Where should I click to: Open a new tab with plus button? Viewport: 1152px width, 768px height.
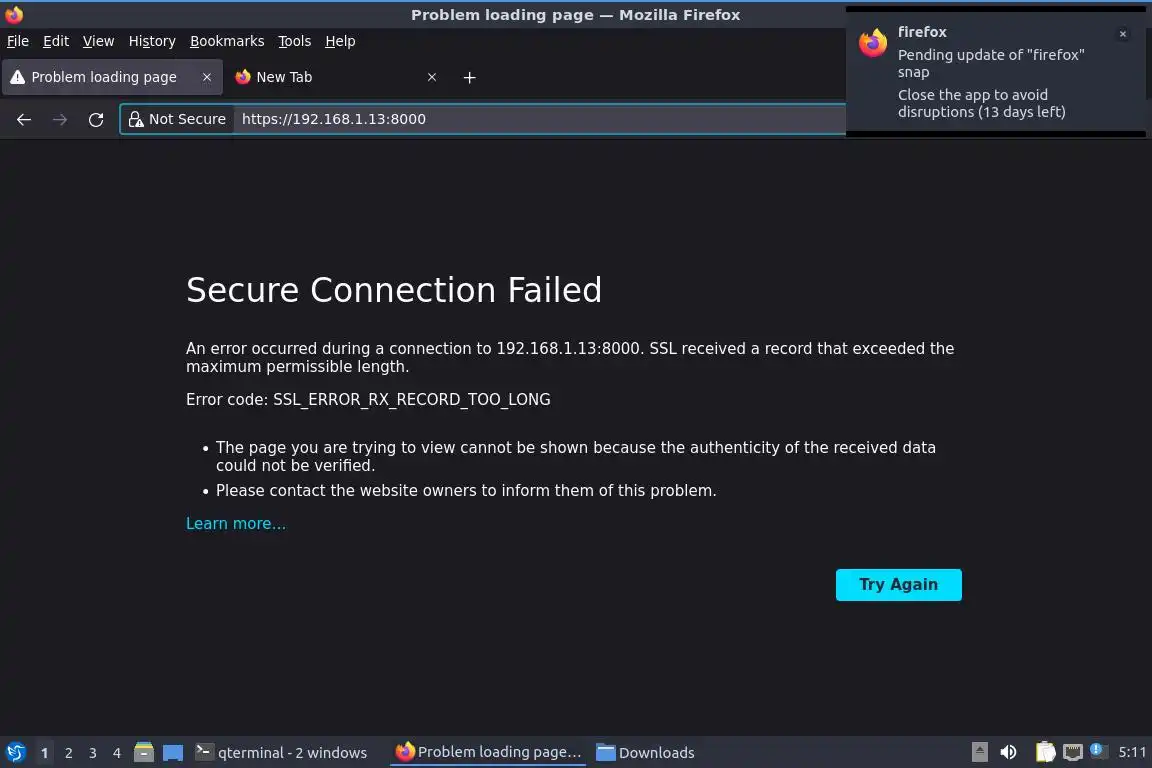pyautogui.click(x=470, y=77)
